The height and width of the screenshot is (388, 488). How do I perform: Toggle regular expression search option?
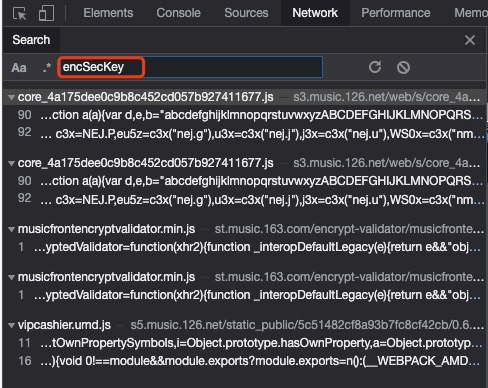click(47, 68)
